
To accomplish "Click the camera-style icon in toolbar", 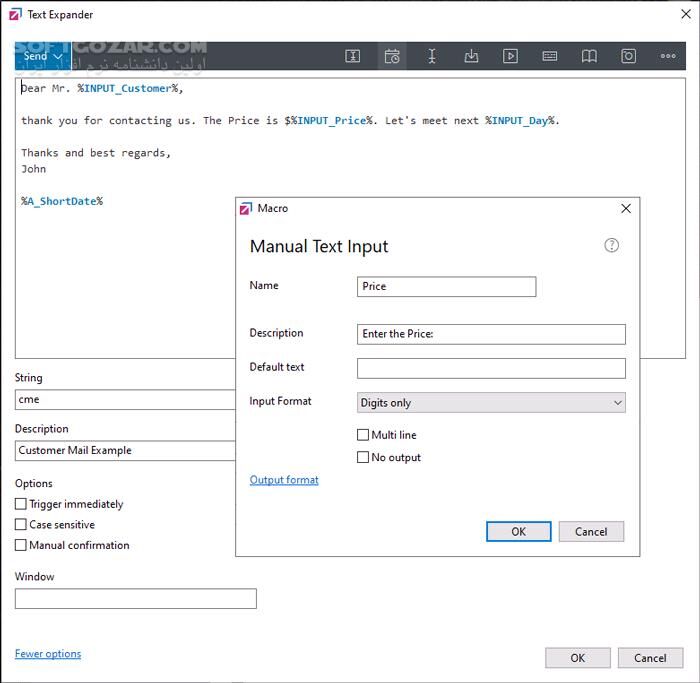I will (628, 57).
